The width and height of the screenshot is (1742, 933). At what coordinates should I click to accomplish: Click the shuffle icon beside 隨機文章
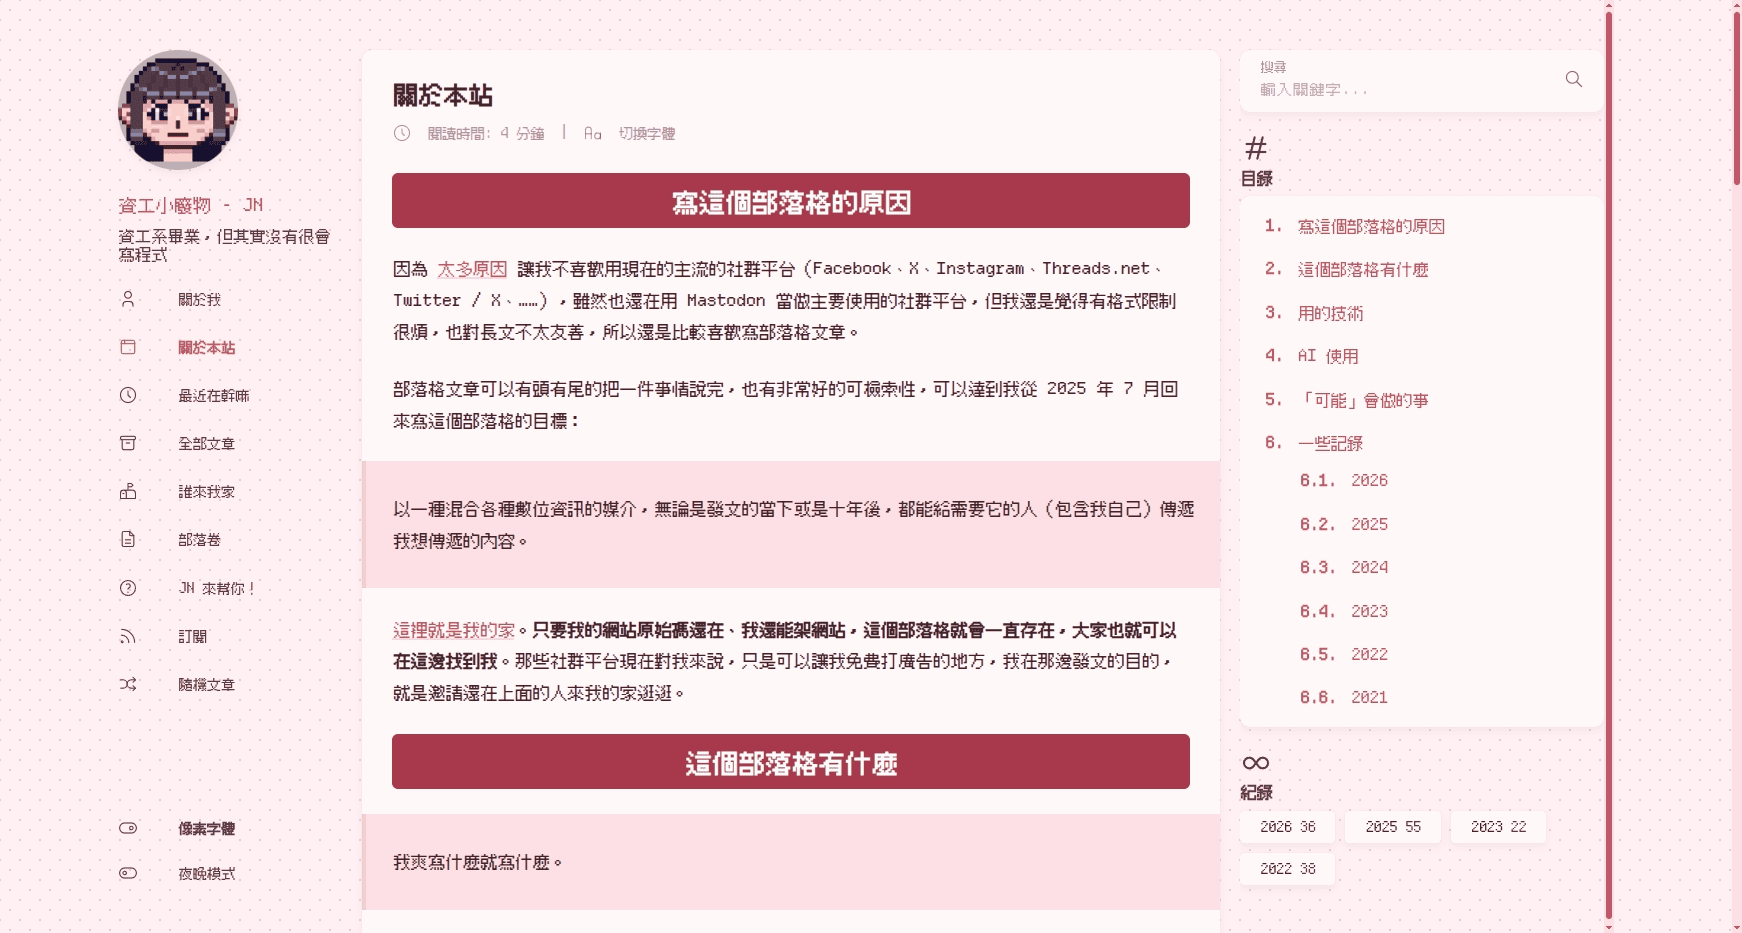pos(128,684)
